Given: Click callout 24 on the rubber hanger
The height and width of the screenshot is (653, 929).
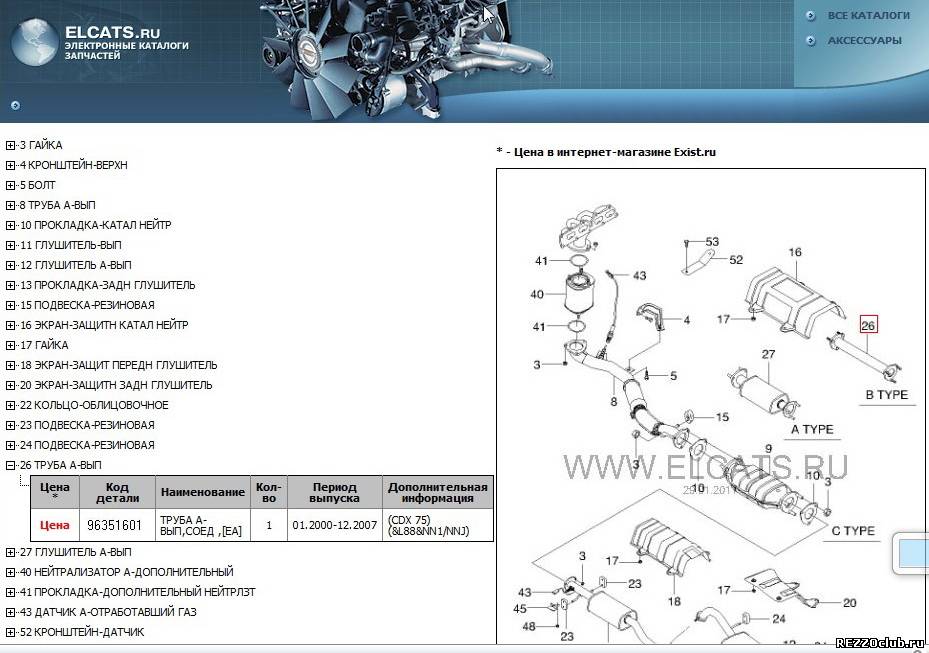Looking at the screenshot, I should click(779, 619).
